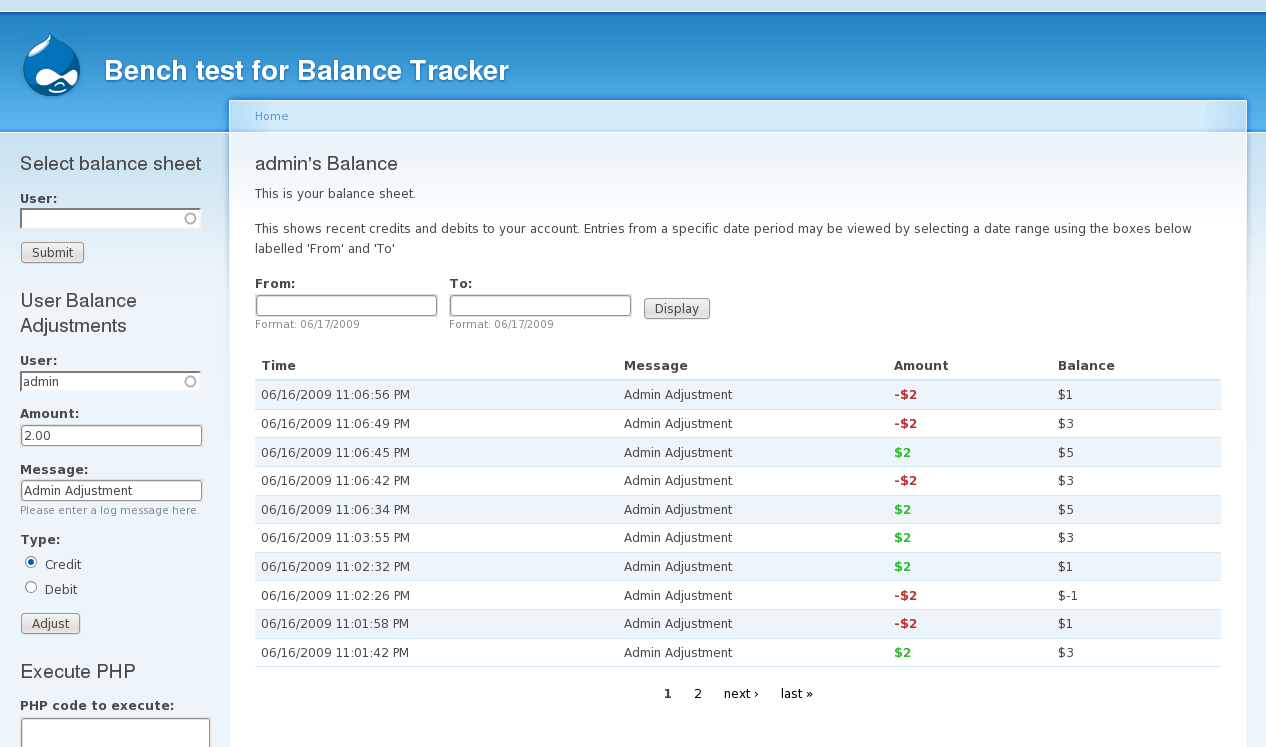Focus the Message field with Admin Adjustment
This screenshot has width=1266, height=747.
point(111,491)
